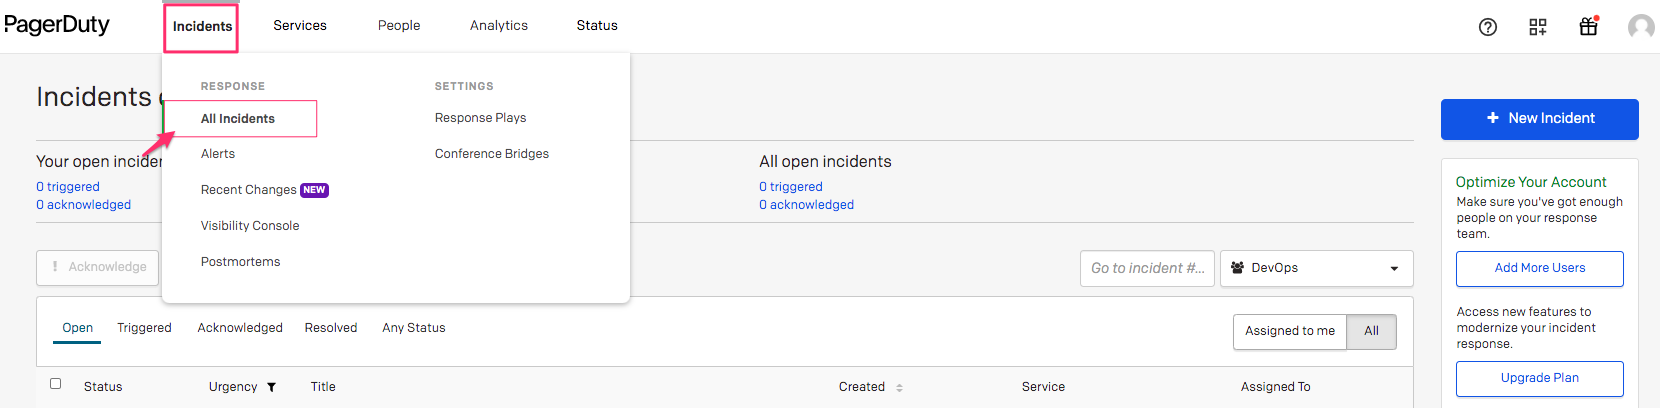Click the Urgency filter funnel icon

271,387
